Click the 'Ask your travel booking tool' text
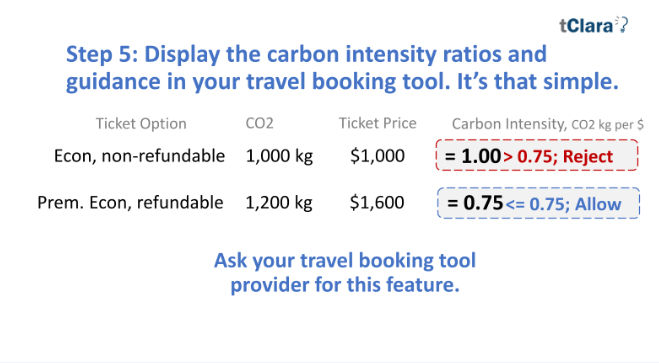The height and width of the screenshot is (363, 659). click(x=345, y=260)
